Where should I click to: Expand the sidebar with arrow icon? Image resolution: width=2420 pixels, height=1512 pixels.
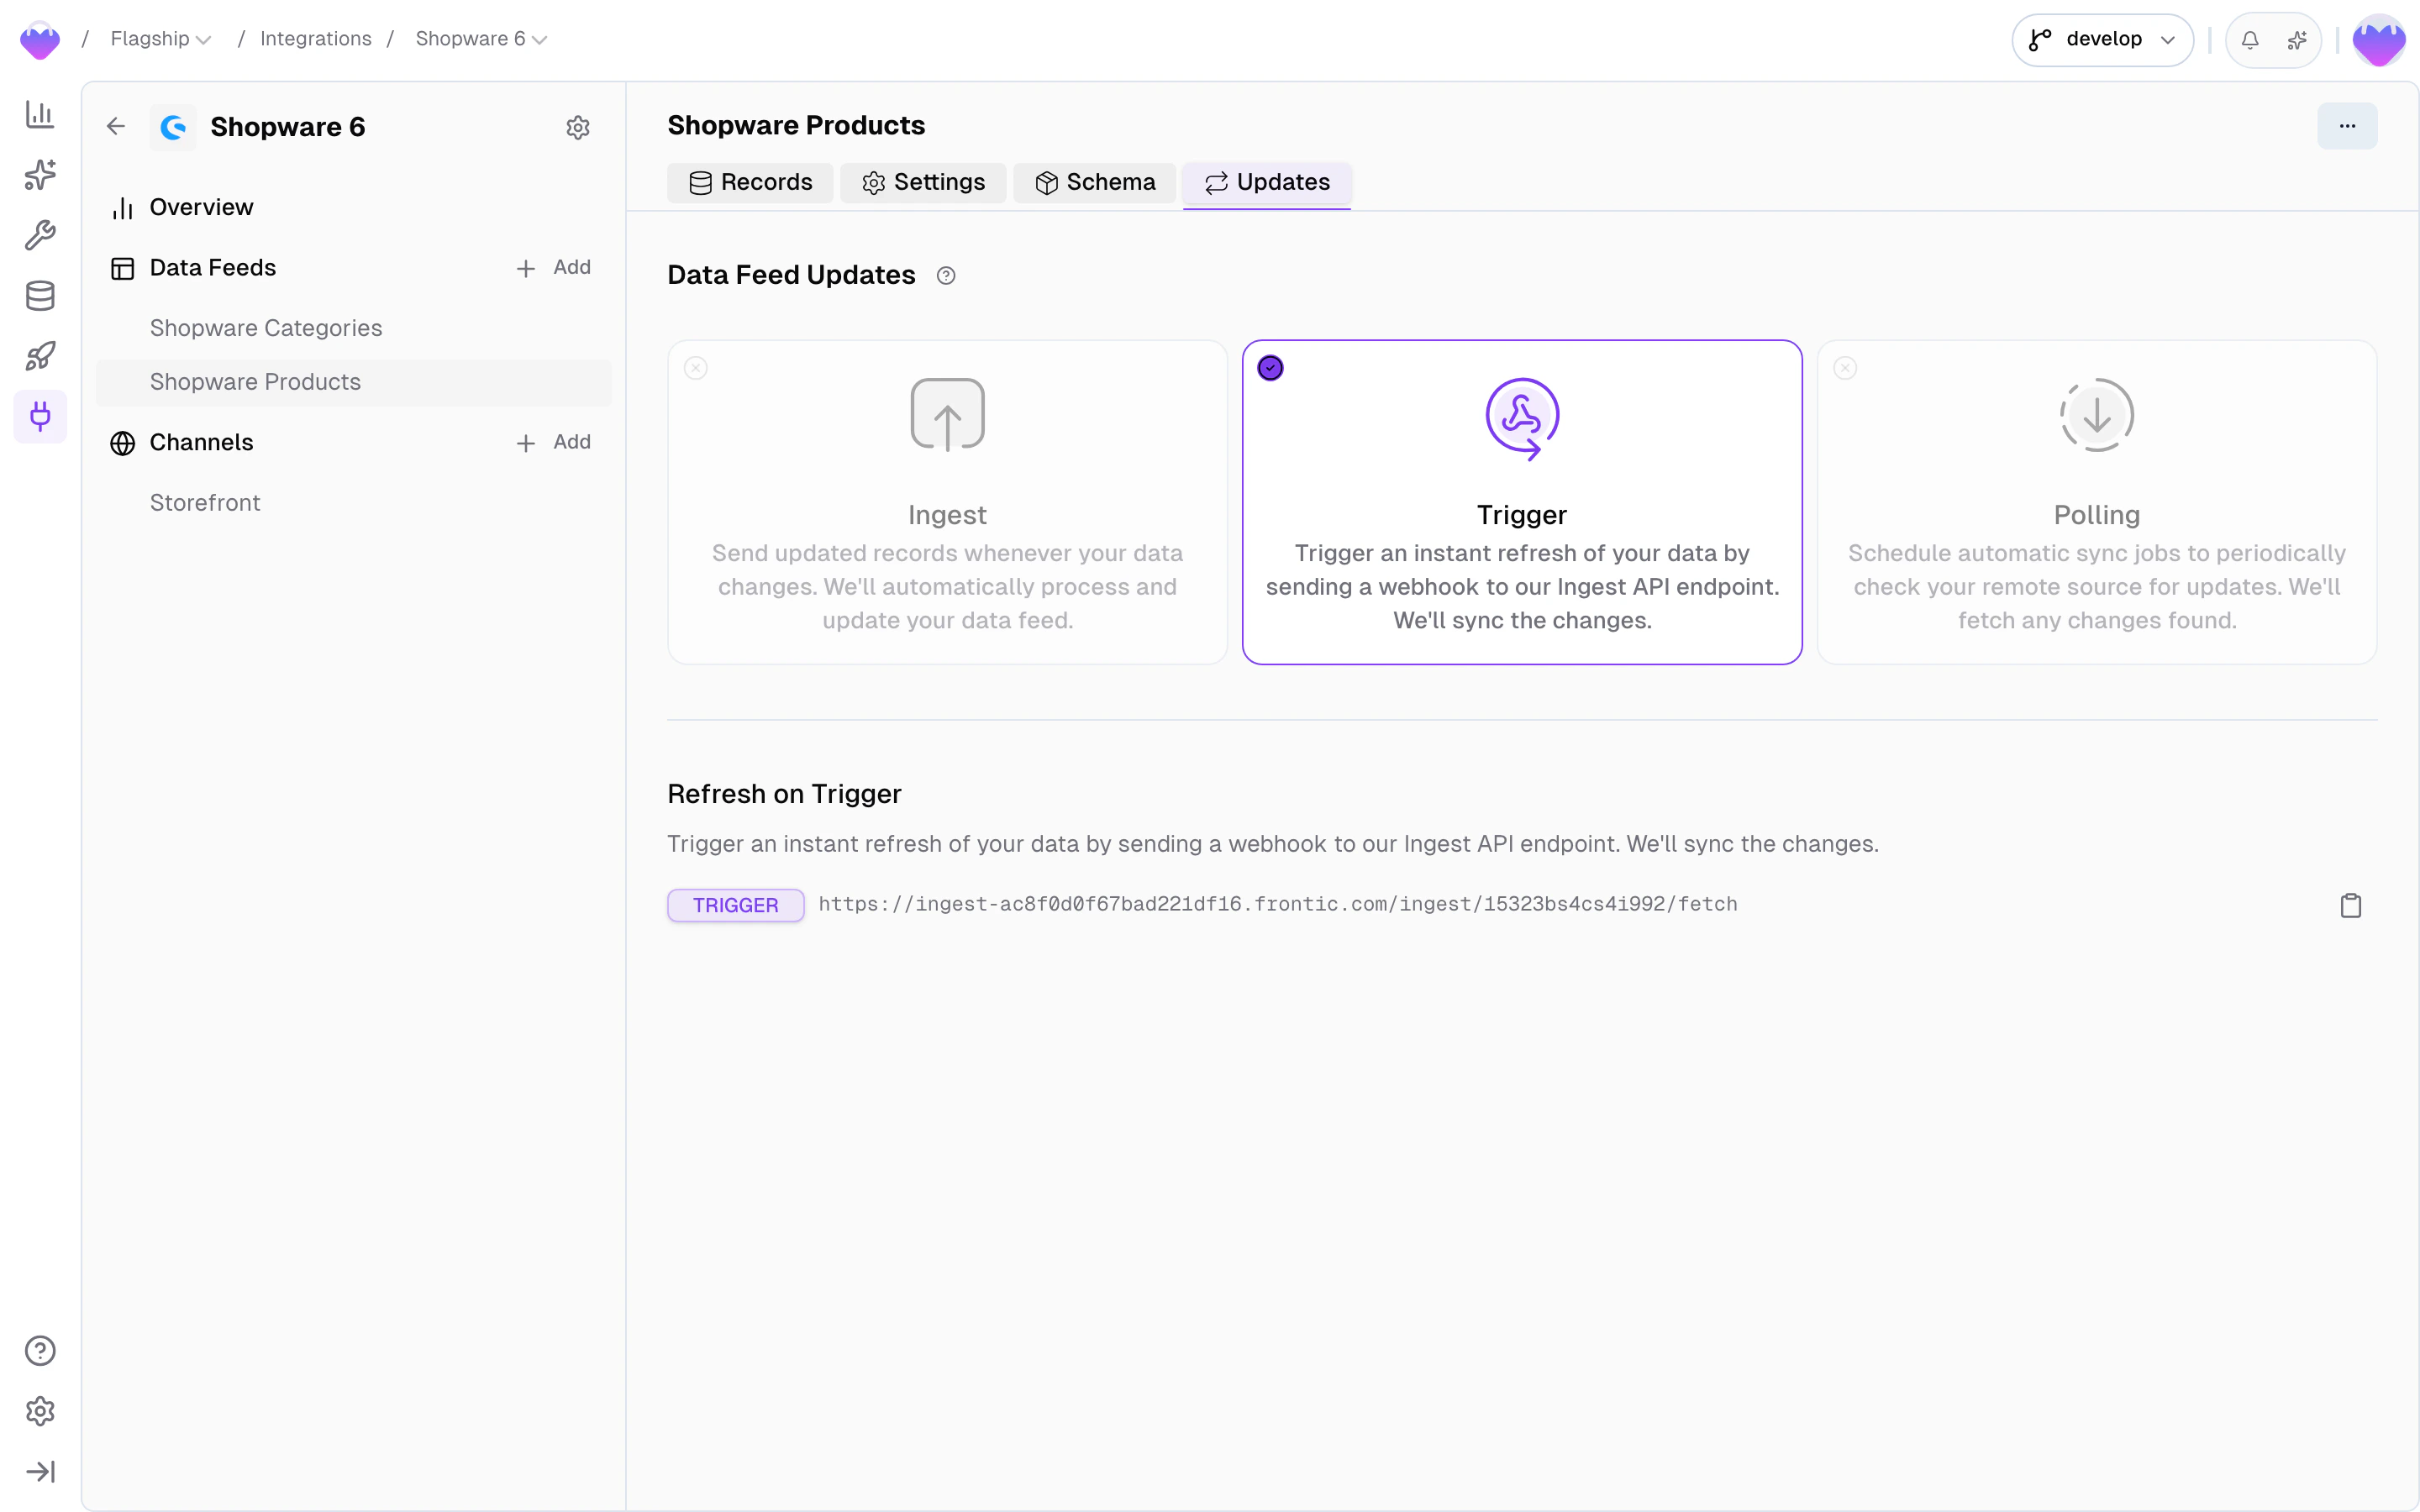tap(40, 1471)
